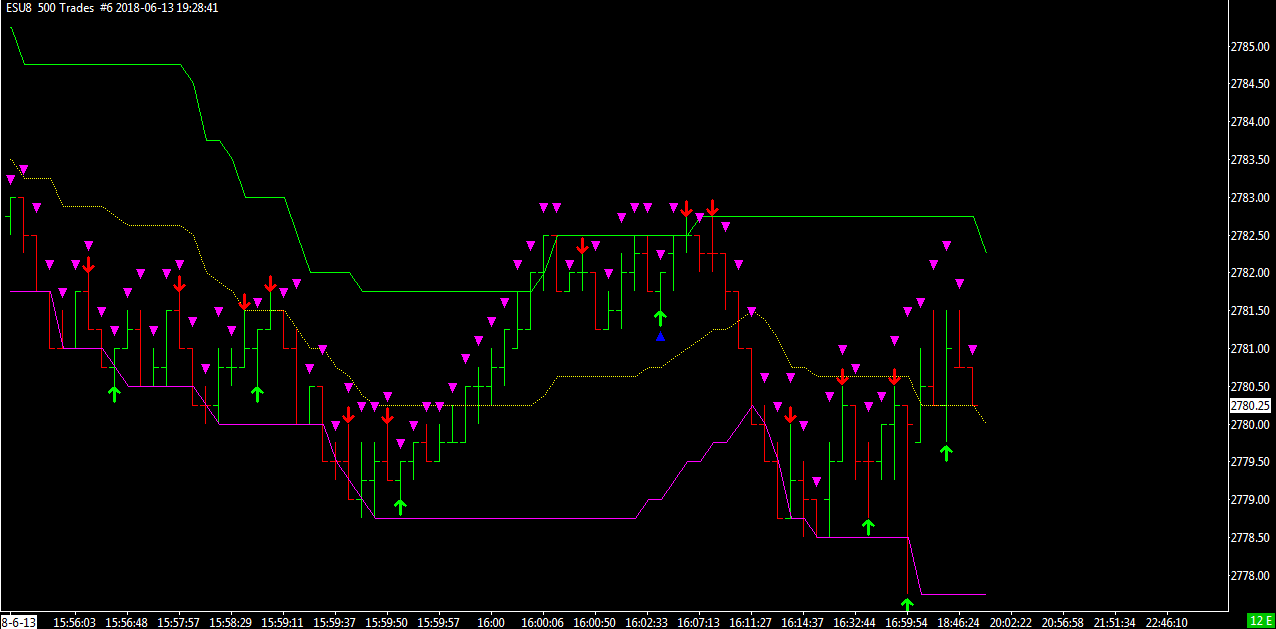This screenshot has width=1276, height=629.
Task: Click time axis label 15:59:57
Action: click(x=439, y=622)
